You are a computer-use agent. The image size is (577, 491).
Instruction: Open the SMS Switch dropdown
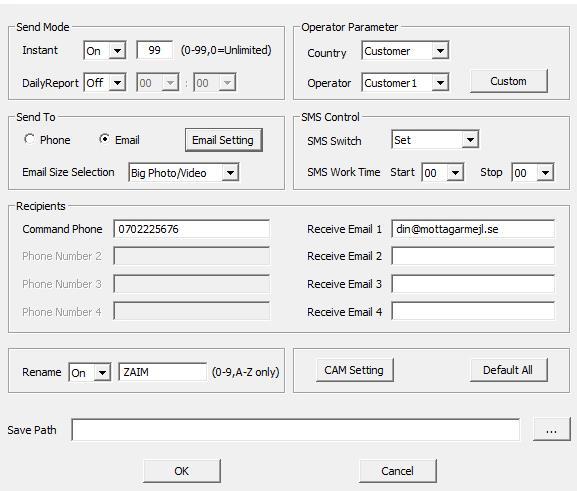pos(435,139)
